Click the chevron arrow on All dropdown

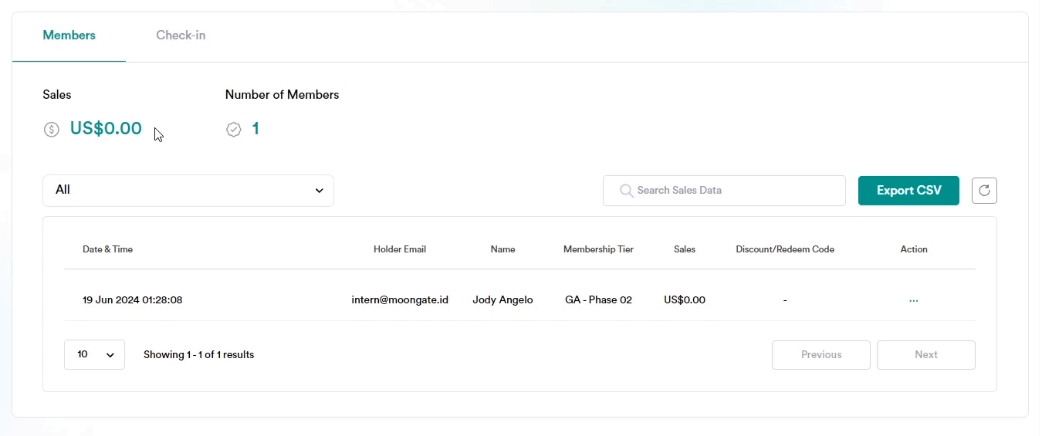click(319, 190)
